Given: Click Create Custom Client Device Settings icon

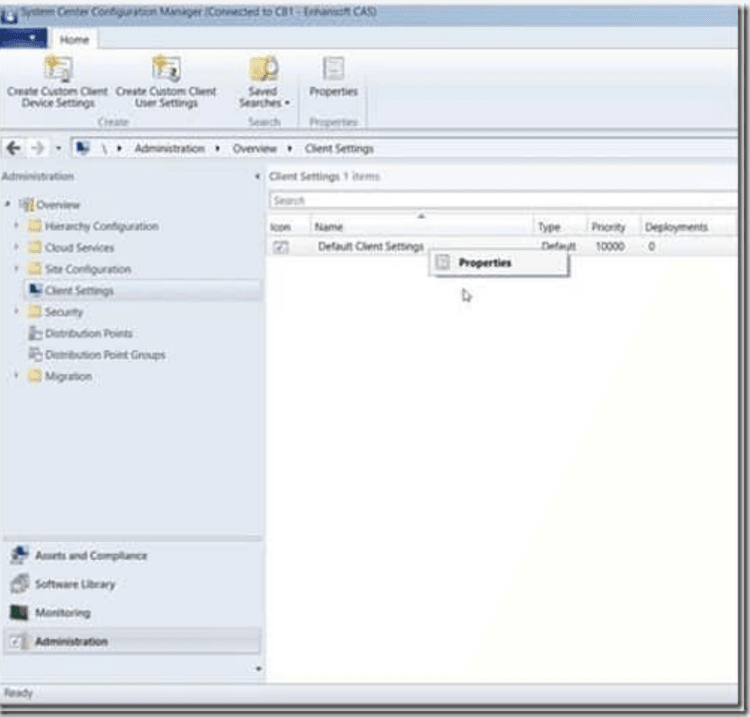Looking at the screenshot, I should point(58,69).
